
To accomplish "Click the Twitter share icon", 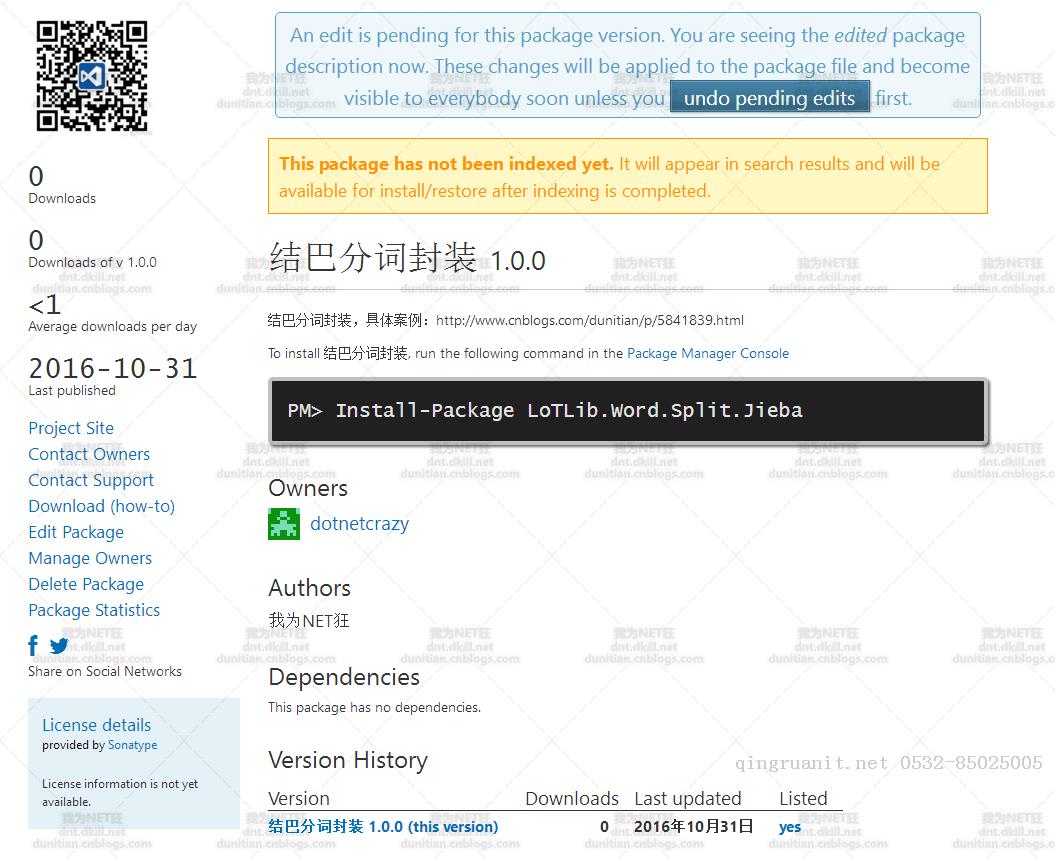I will coord(59,646).
